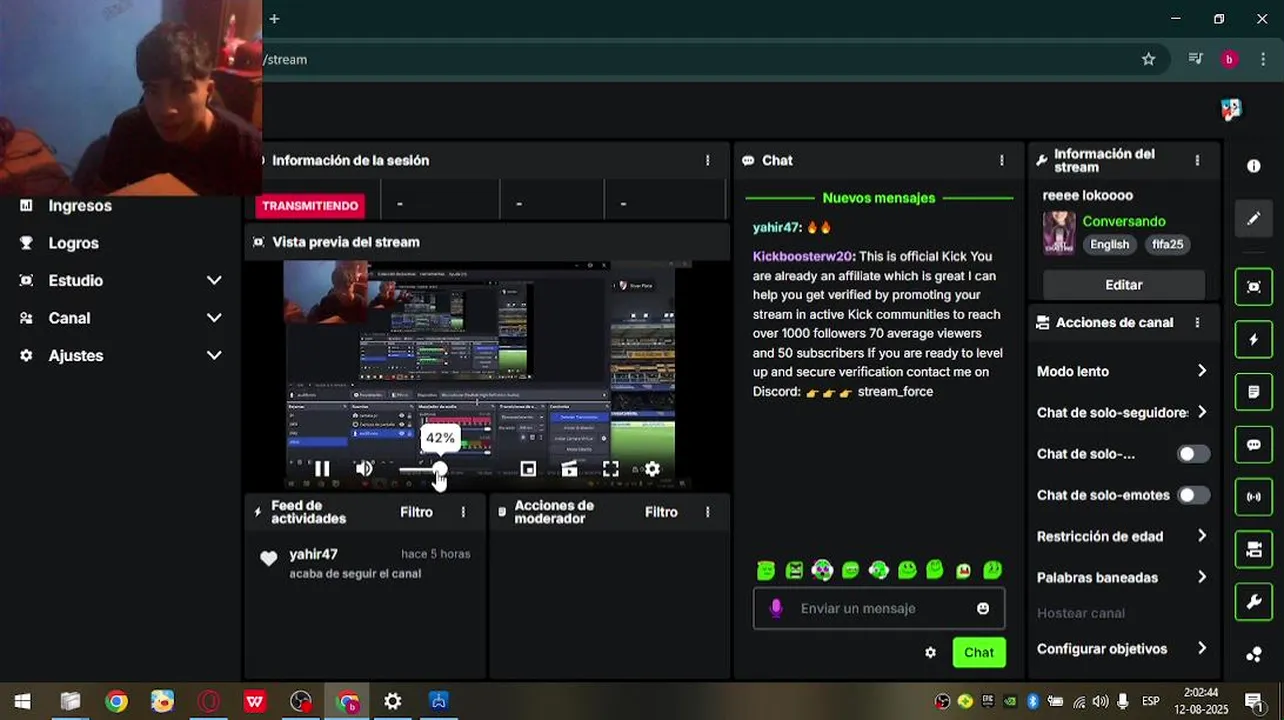Click the green Chat send button
Image resolution: width=1284 pixels, height=720 pixels.
979,652
